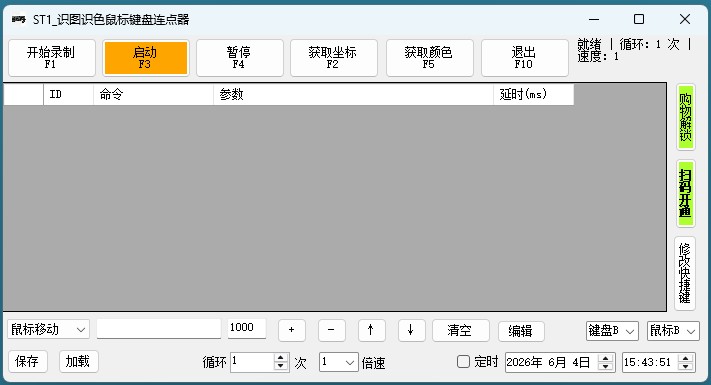Click the delay field showing 1000
Viewport: 711px width, 385px height.
coord(247,328)
